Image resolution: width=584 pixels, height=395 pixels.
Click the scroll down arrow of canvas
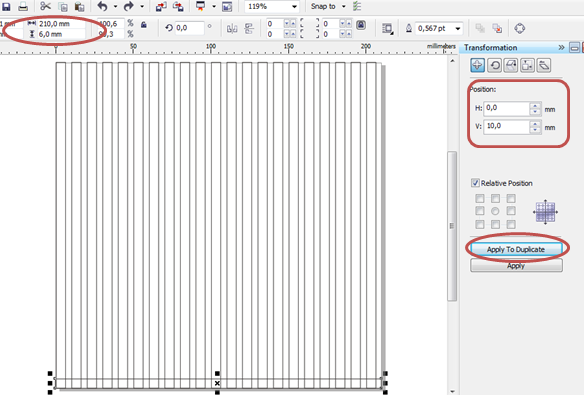click(452, 391)
